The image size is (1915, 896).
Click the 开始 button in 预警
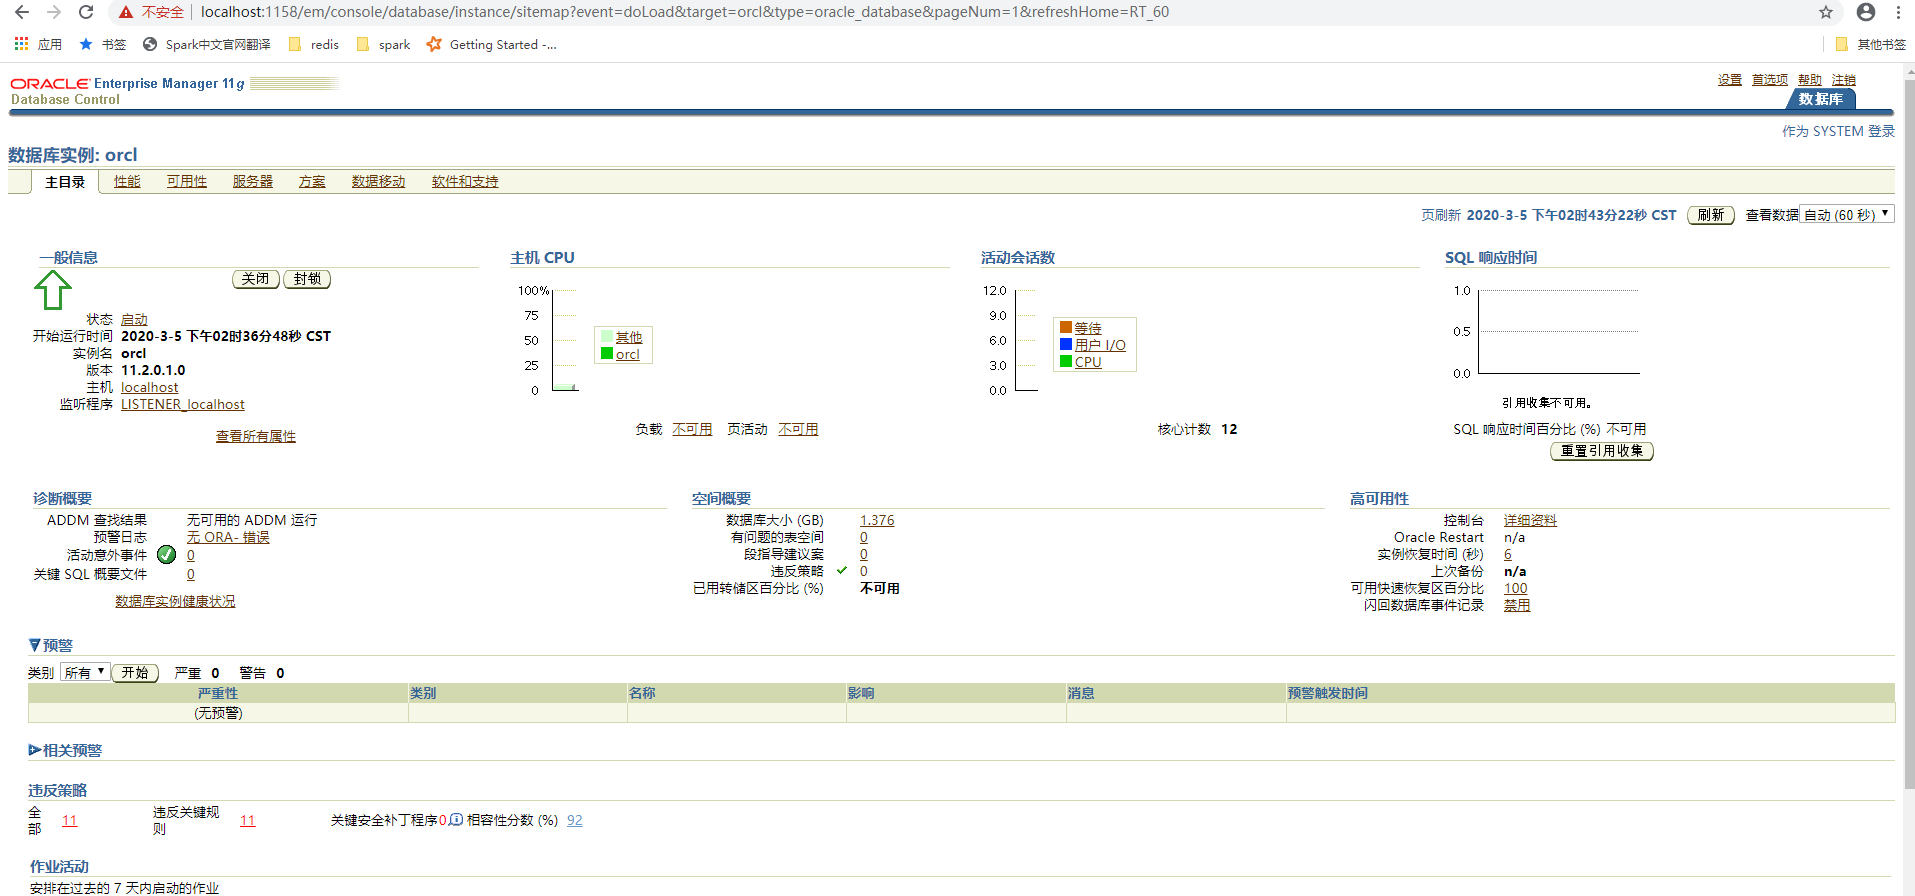click(x=135, y=673)
